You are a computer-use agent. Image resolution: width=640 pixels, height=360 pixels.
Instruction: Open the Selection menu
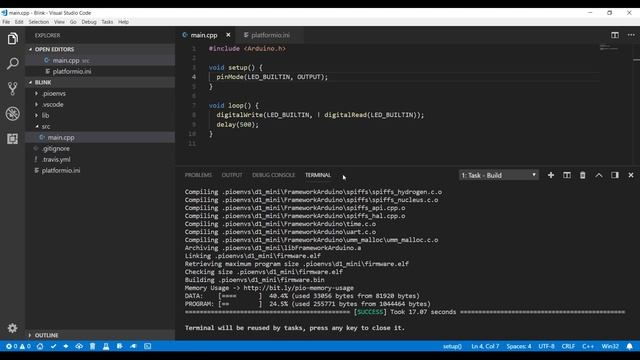(x=38, y=22)
